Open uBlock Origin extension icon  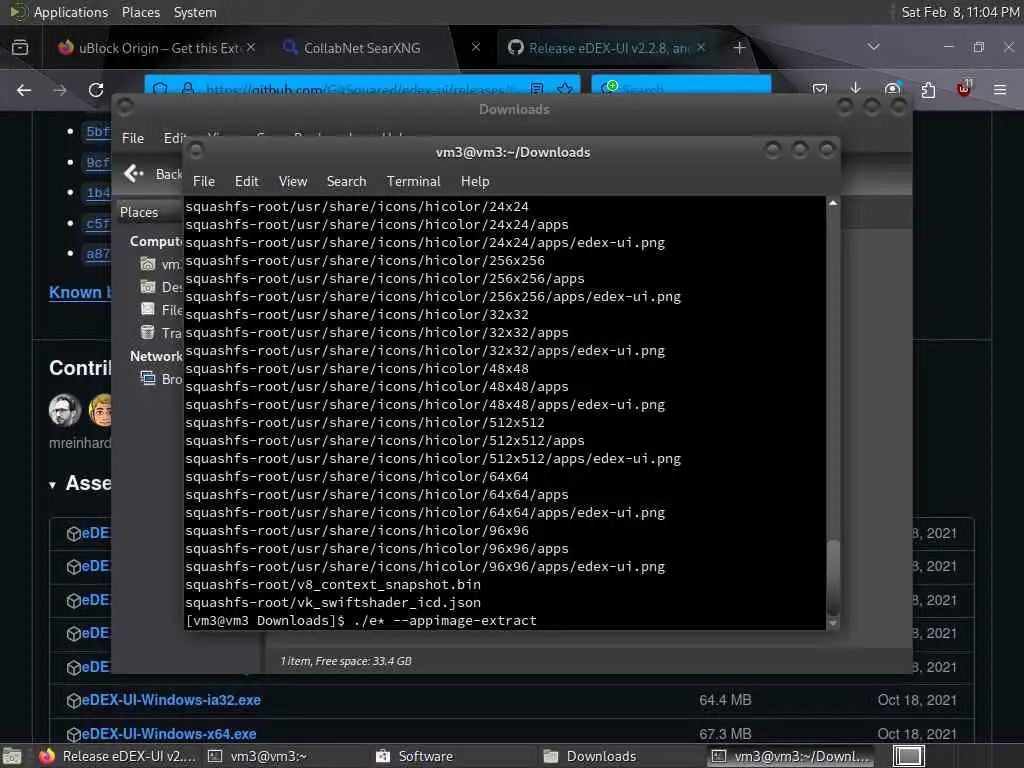[964, 89]
